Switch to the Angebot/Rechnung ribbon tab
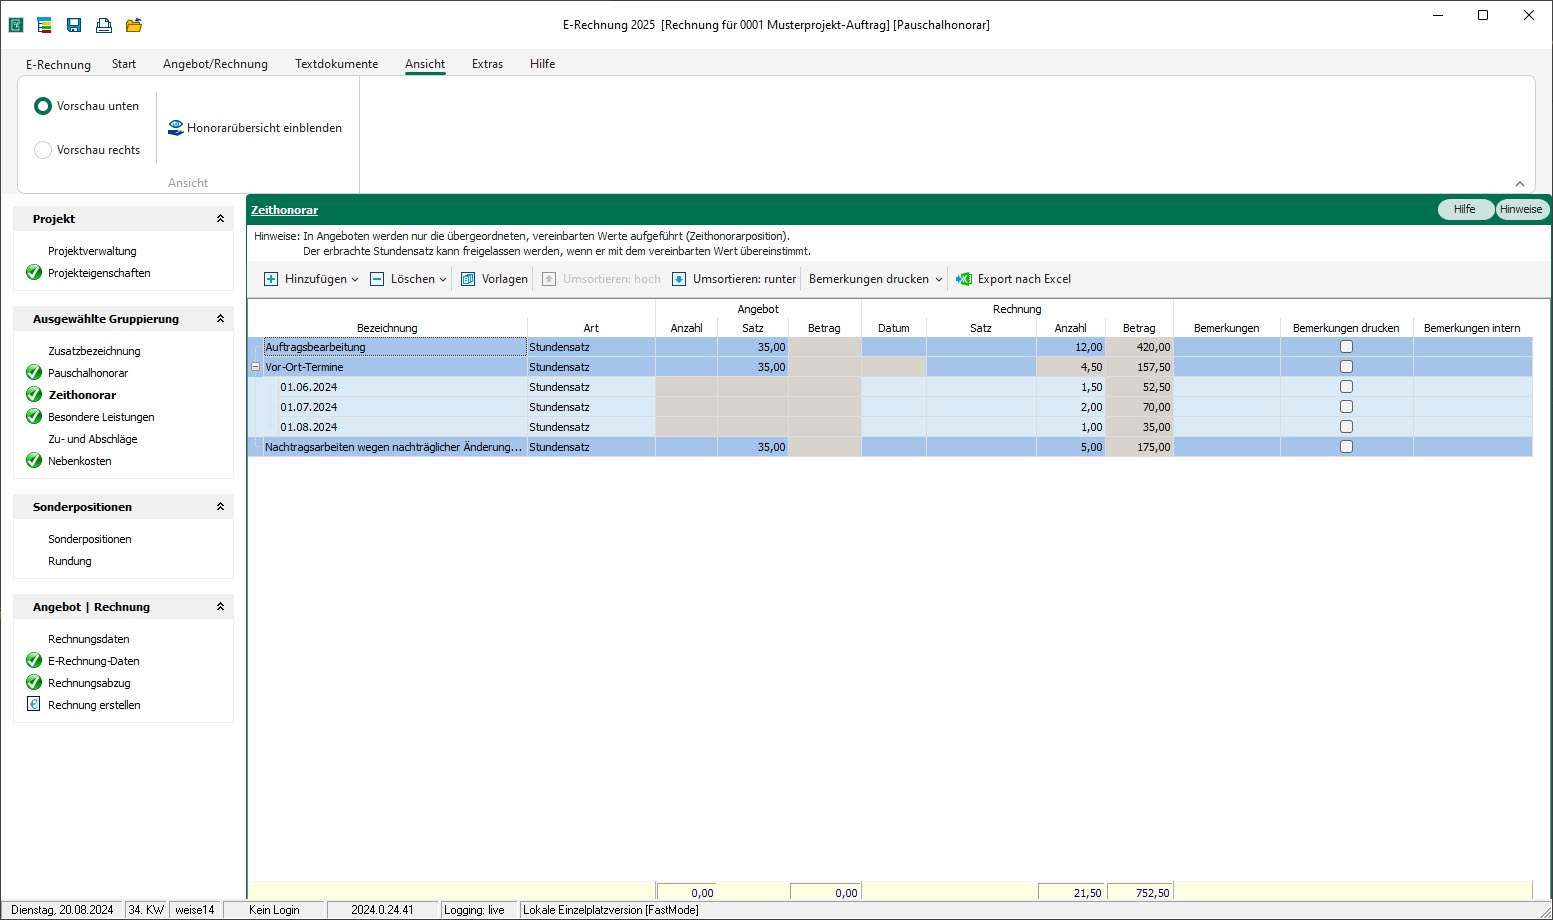Image resolution: width=1553 pixels, height=920 pixels. 215,64
